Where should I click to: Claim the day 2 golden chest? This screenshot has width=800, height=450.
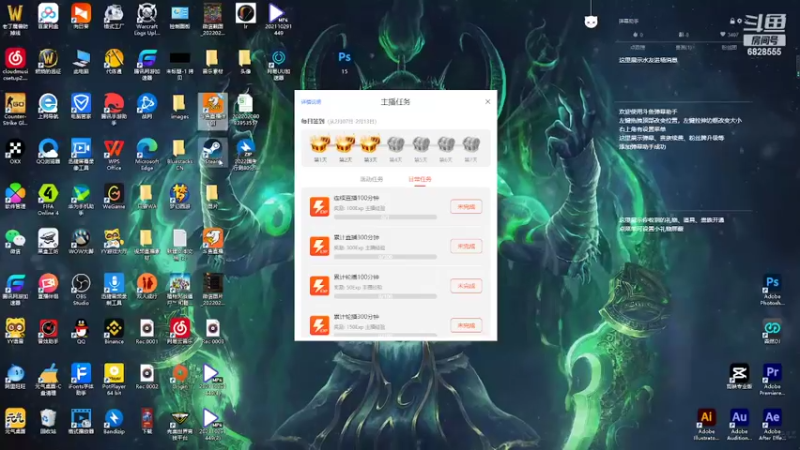point(345,144)
